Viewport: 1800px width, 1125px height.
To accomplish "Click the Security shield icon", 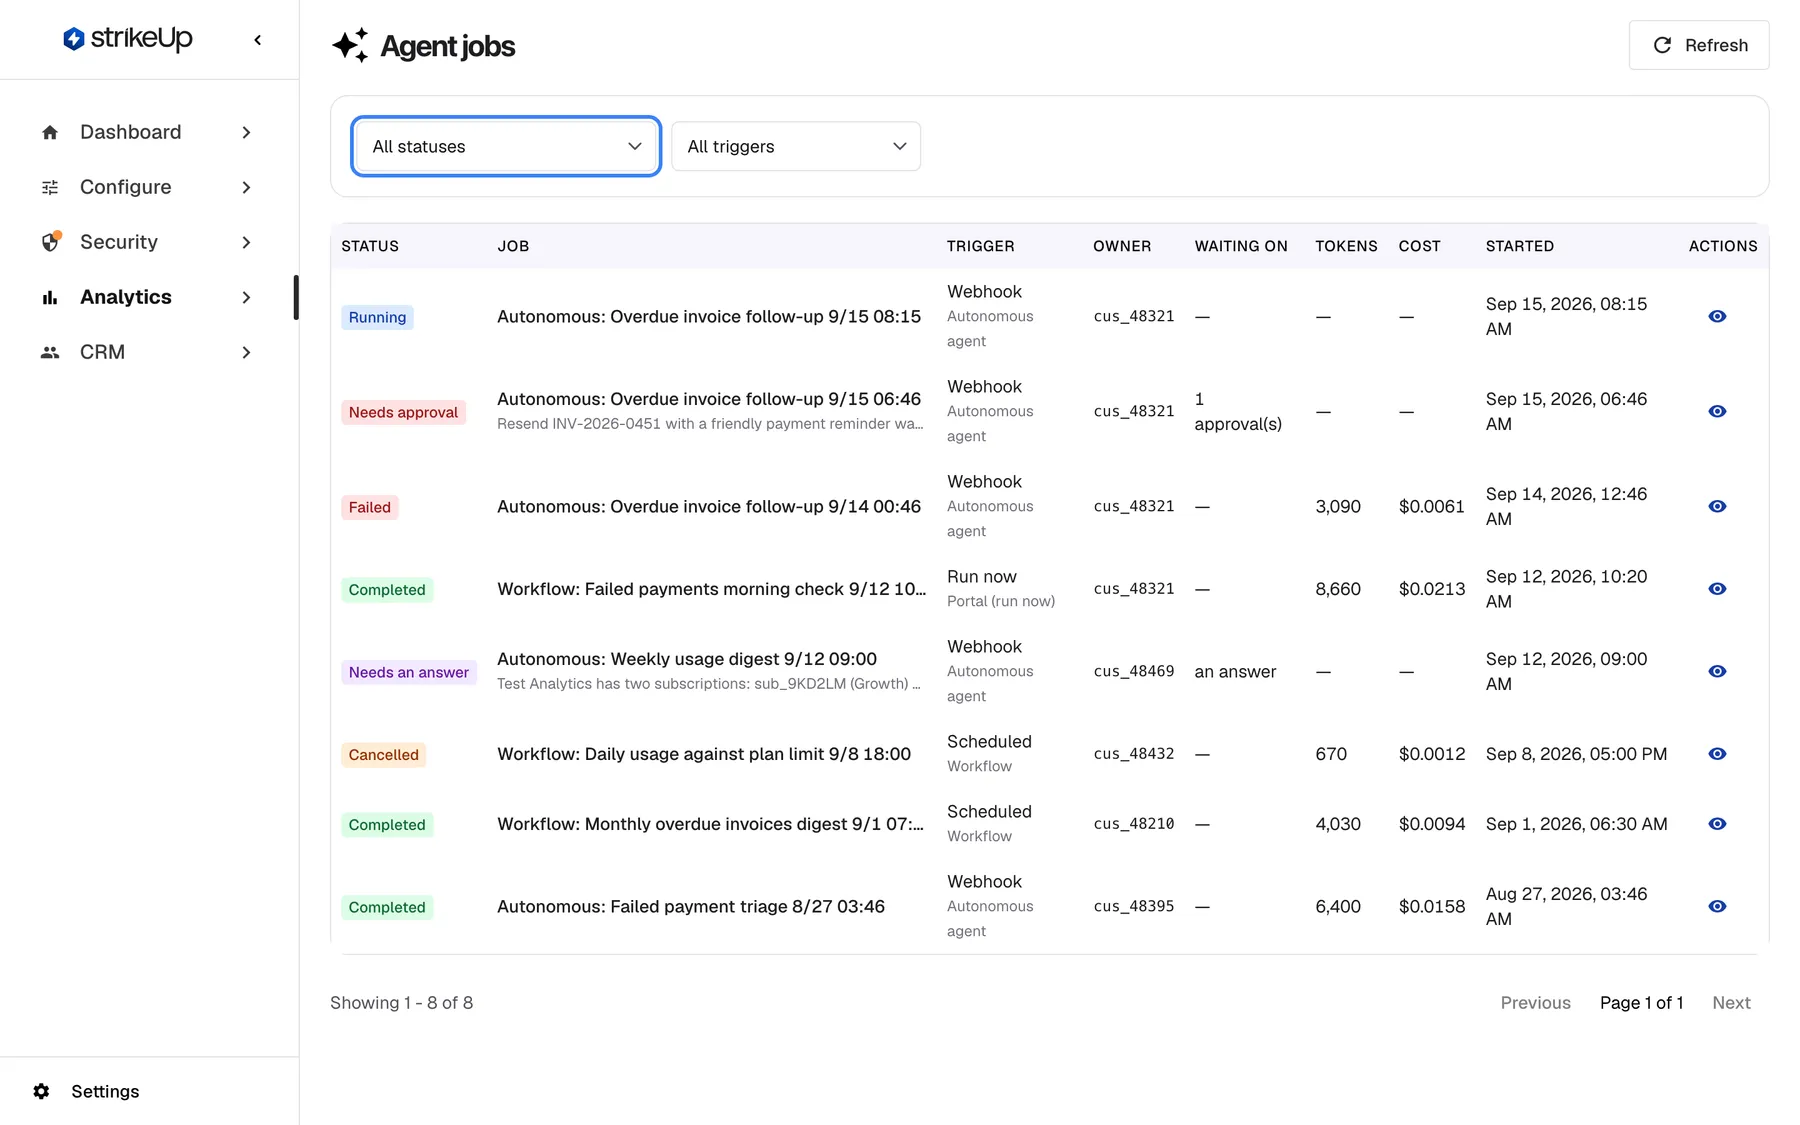I will (50, 242).
